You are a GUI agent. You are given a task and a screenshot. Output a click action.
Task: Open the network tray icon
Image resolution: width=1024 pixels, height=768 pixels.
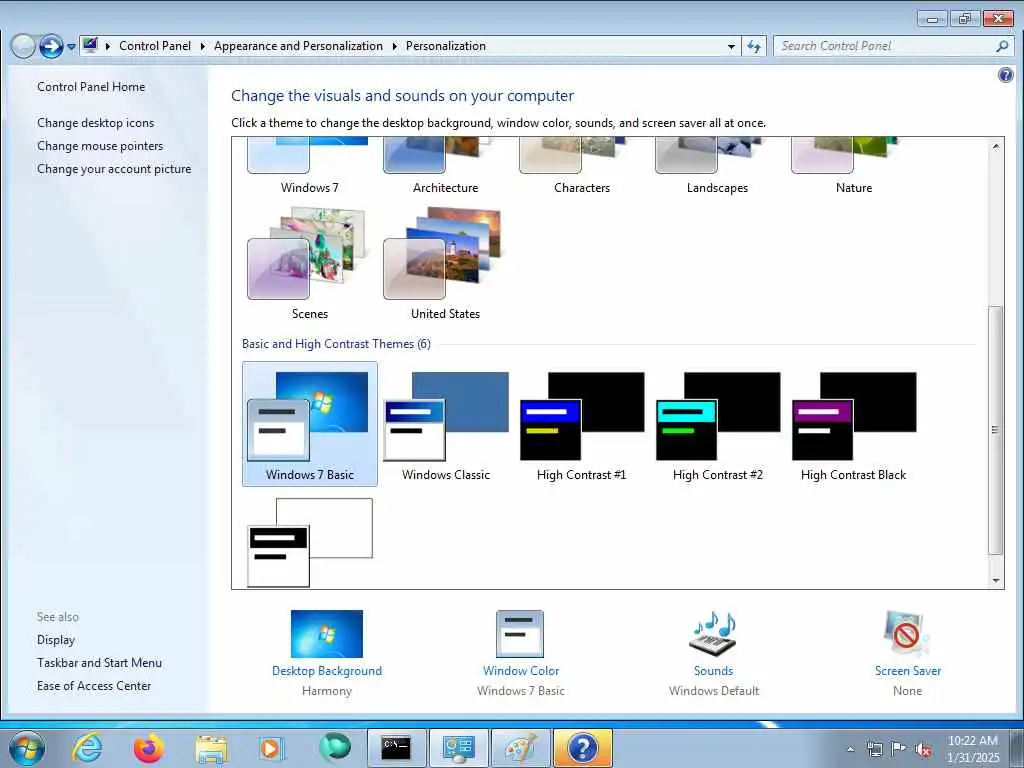[x=874, y=749]
